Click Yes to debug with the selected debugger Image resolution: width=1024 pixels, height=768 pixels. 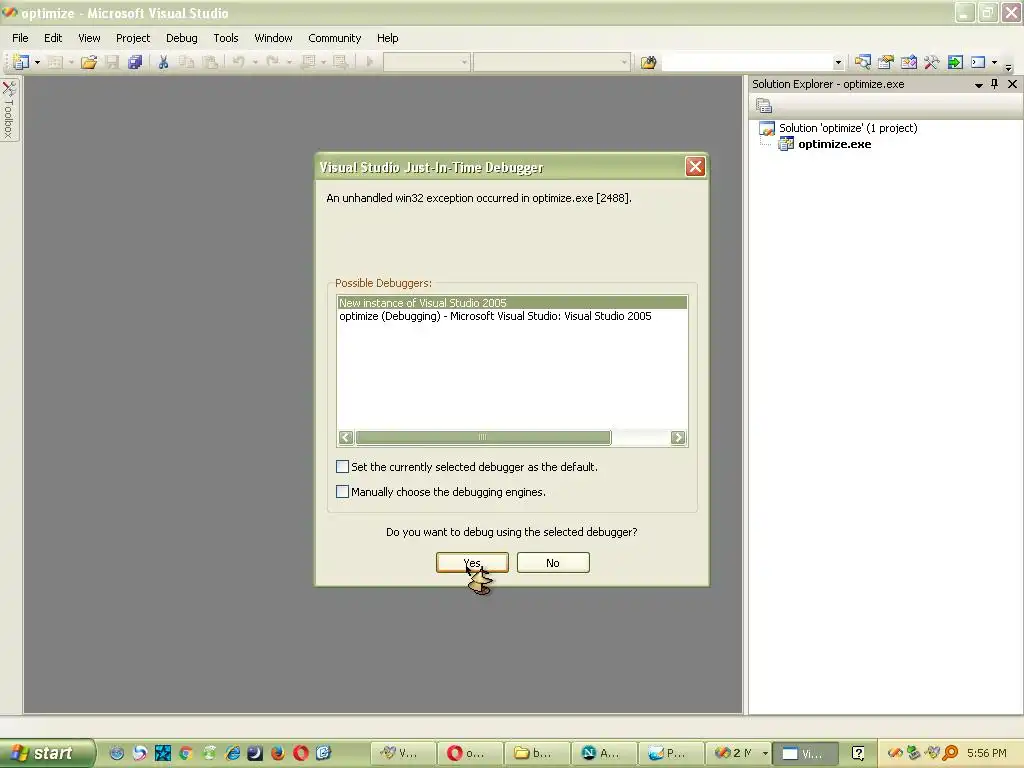472,563
